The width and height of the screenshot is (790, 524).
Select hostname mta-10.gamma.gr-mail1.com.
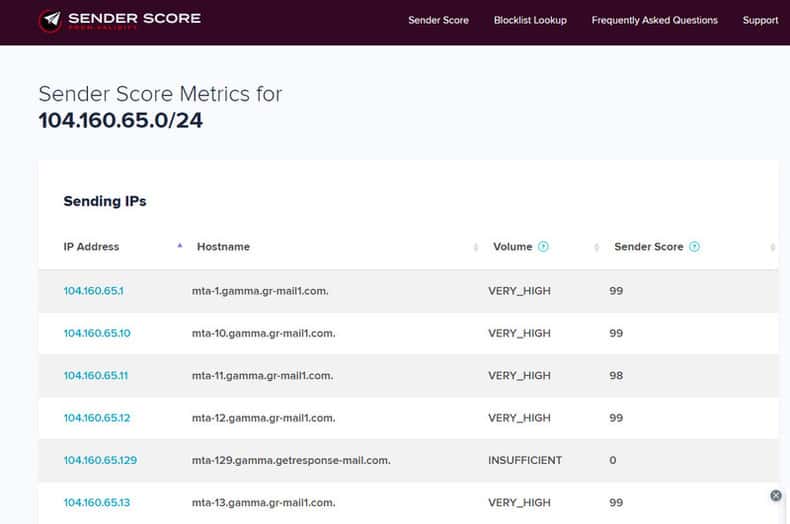(264, 333)
